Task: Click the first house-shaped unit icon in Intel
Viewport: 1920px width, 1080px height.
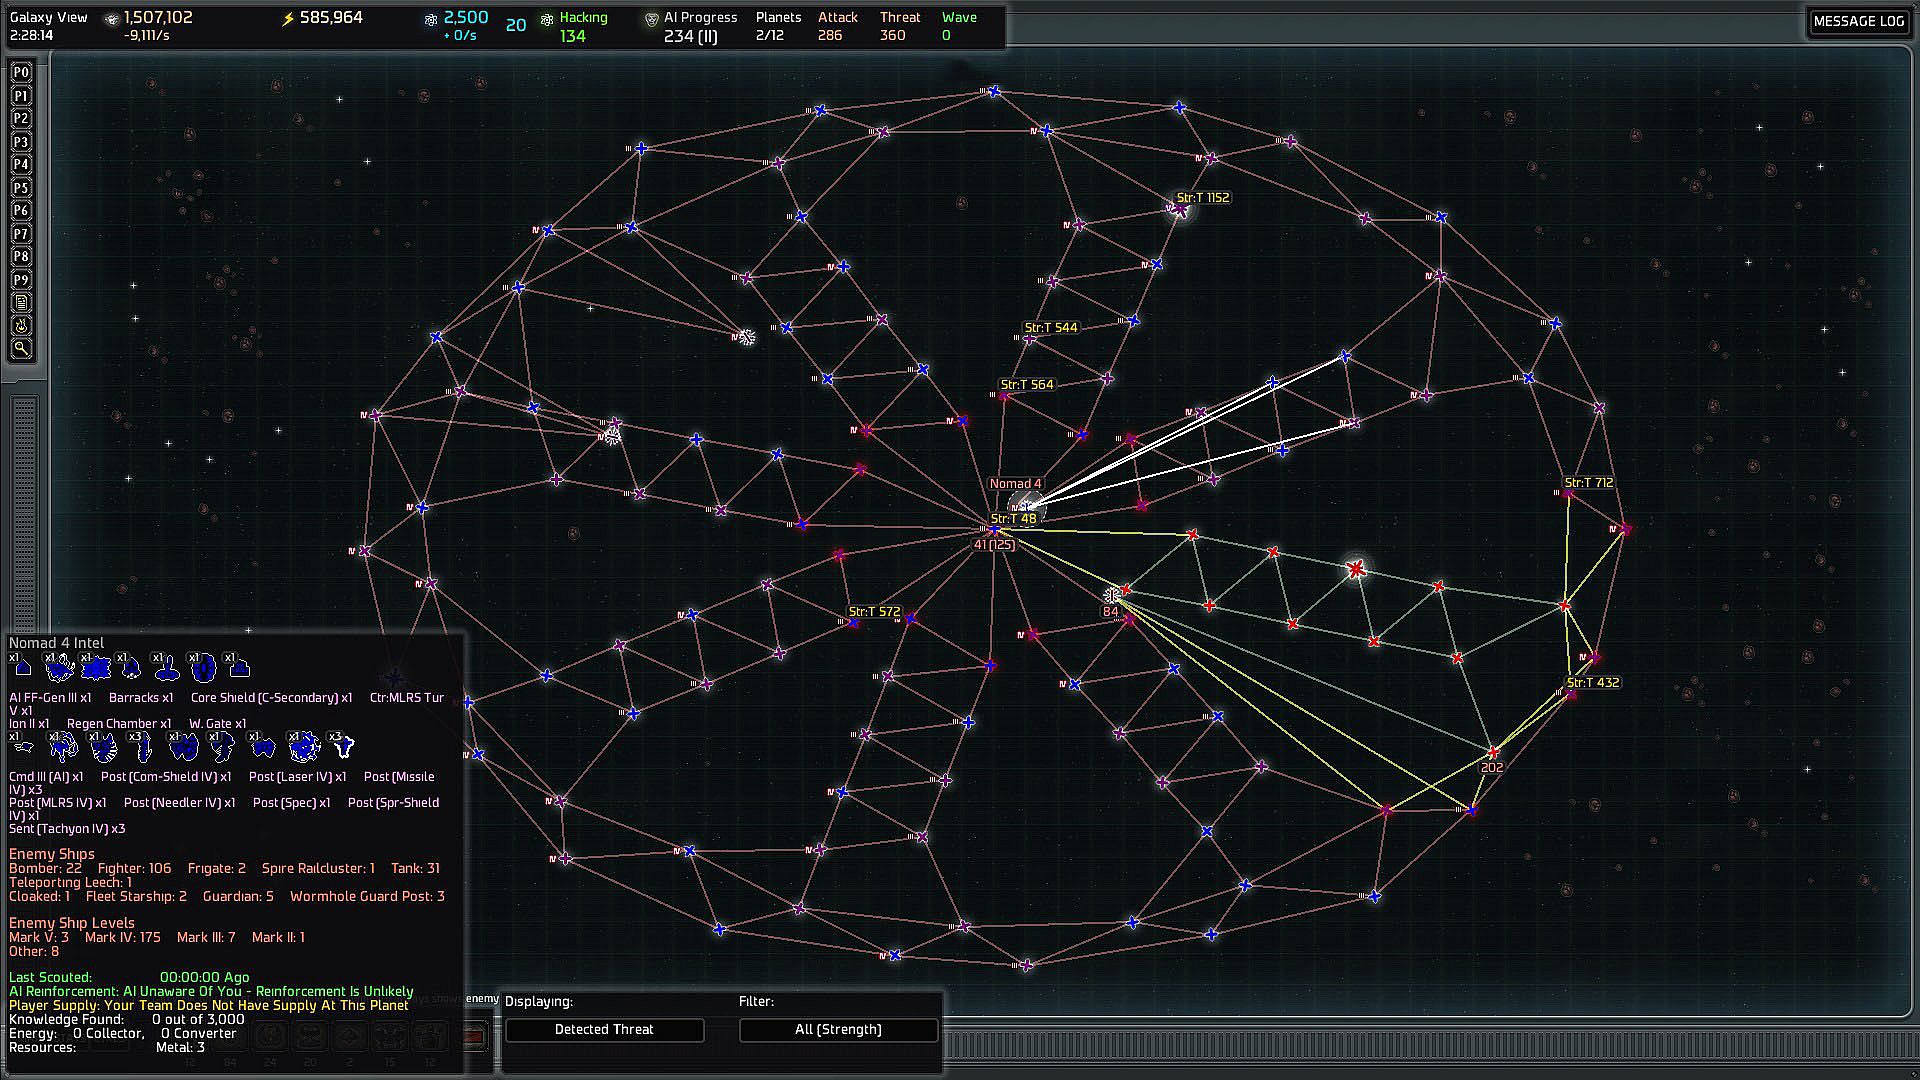Action: pyautogui.click(x=23, y=667)
